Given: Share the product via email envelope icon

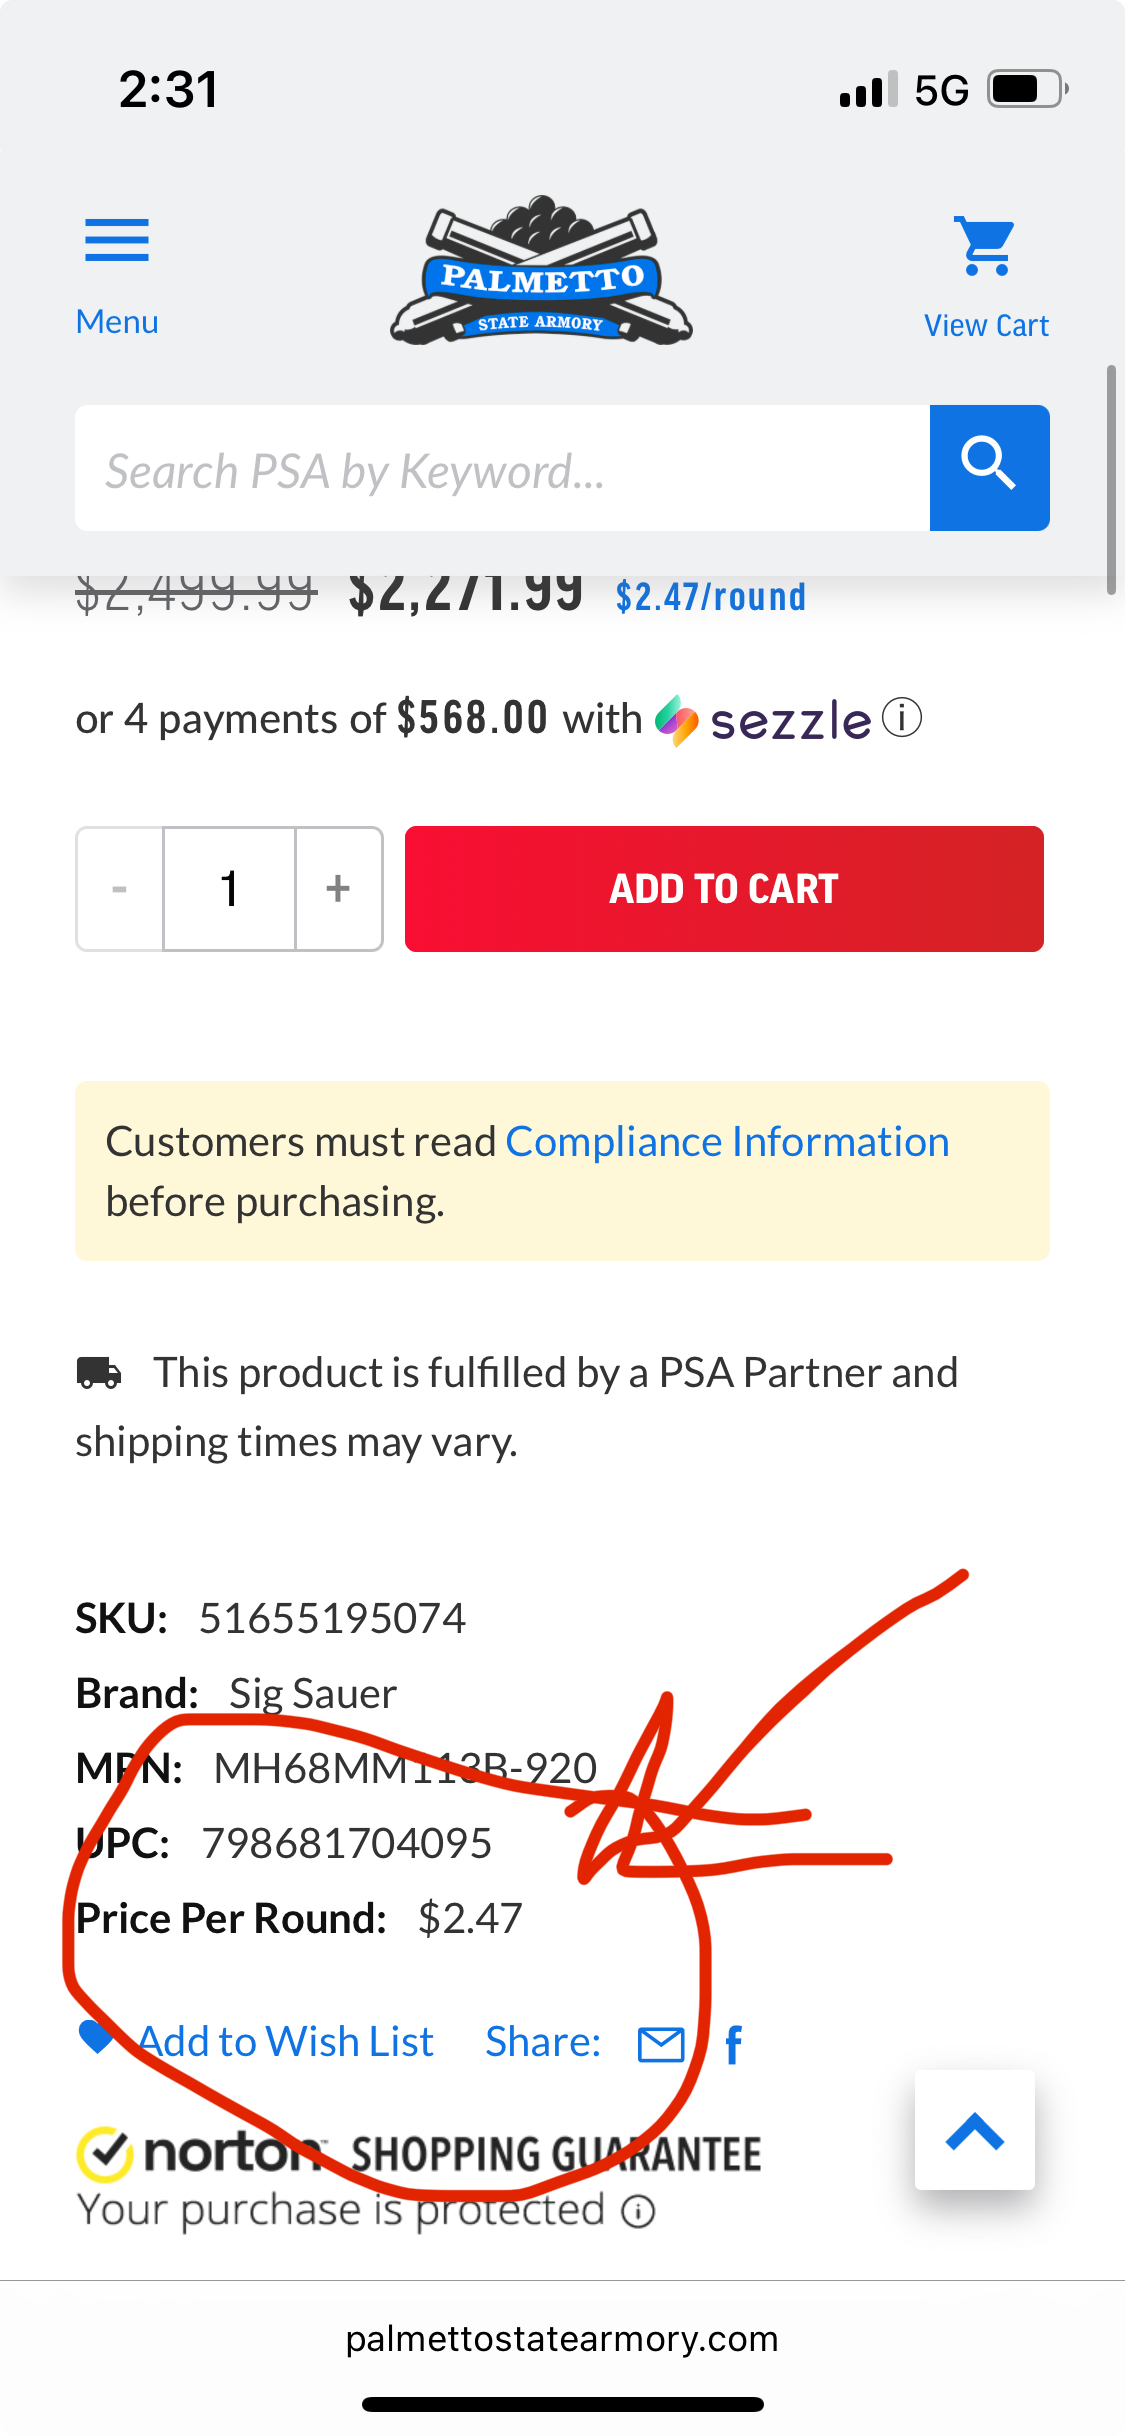Looking at the screenshot, I should coord(661,2045).
